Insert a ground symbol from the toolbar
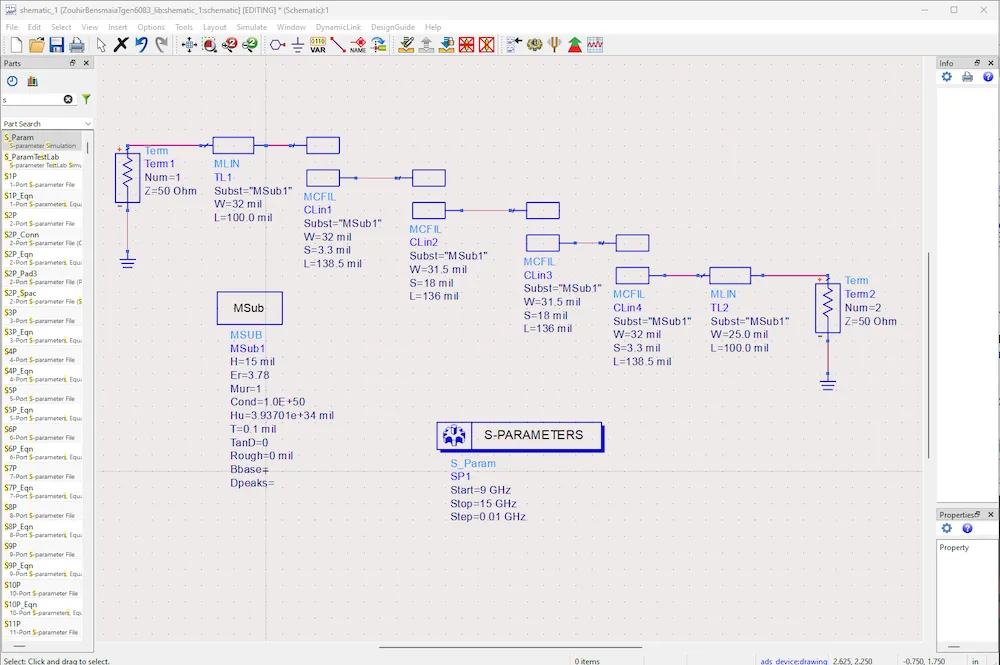The height and width of the screenshot is (665, 1000). pyautogui.click(x=298, y=45)
